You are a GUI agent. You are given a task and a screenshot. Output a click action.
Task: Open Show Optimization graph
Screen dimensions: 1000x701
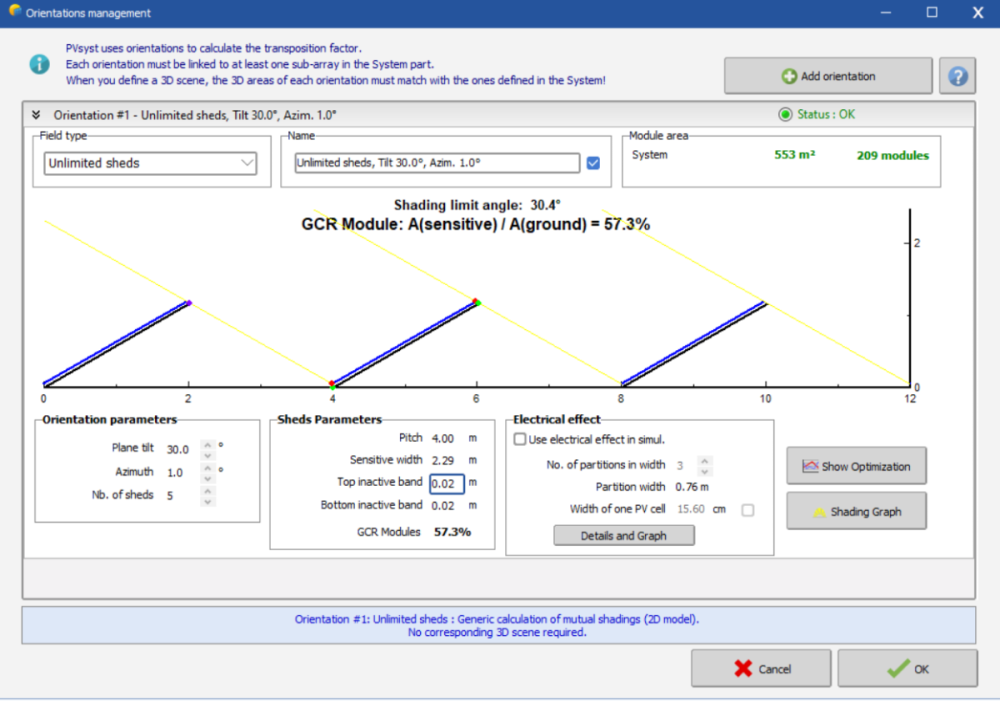pos(856,466)
